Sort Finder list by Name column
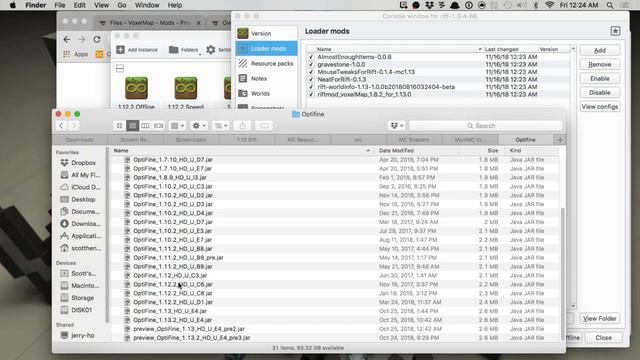 tap(242, 151)
